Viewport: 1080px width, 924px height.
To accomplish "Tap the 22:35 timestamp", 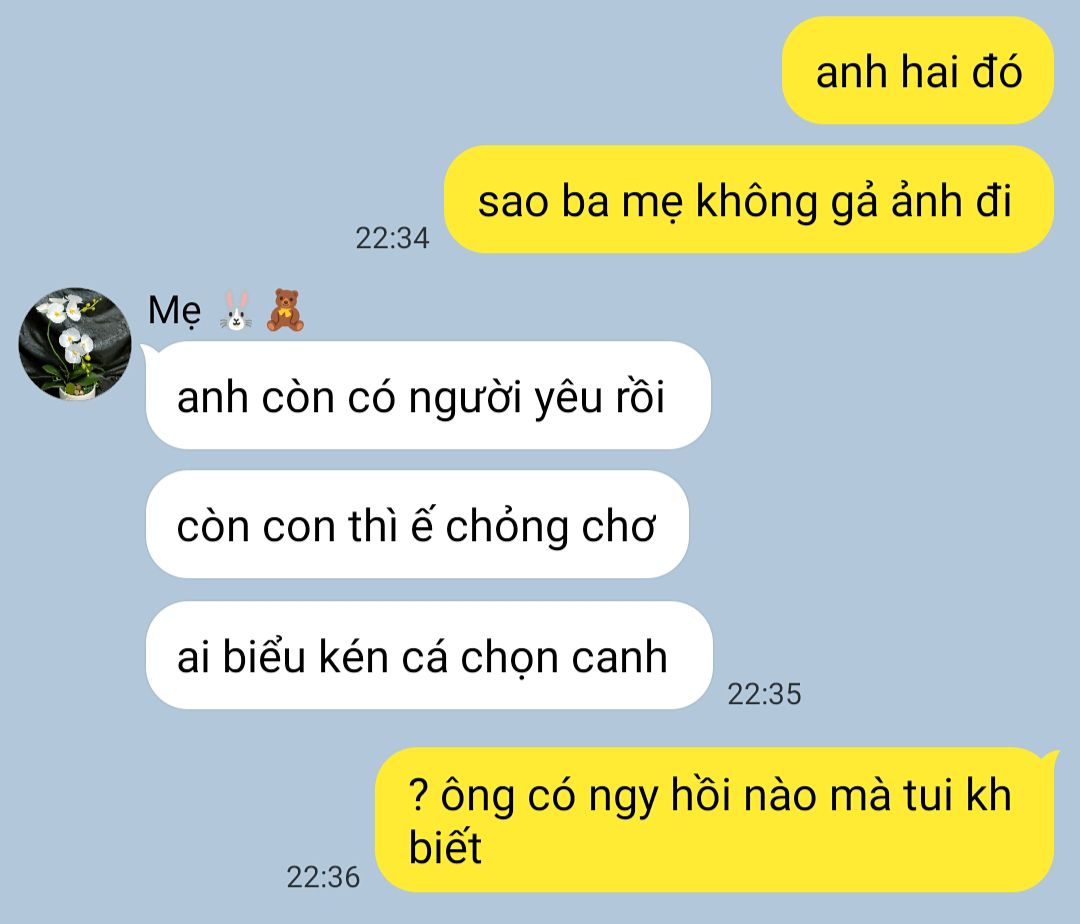I will pos(765,694).
